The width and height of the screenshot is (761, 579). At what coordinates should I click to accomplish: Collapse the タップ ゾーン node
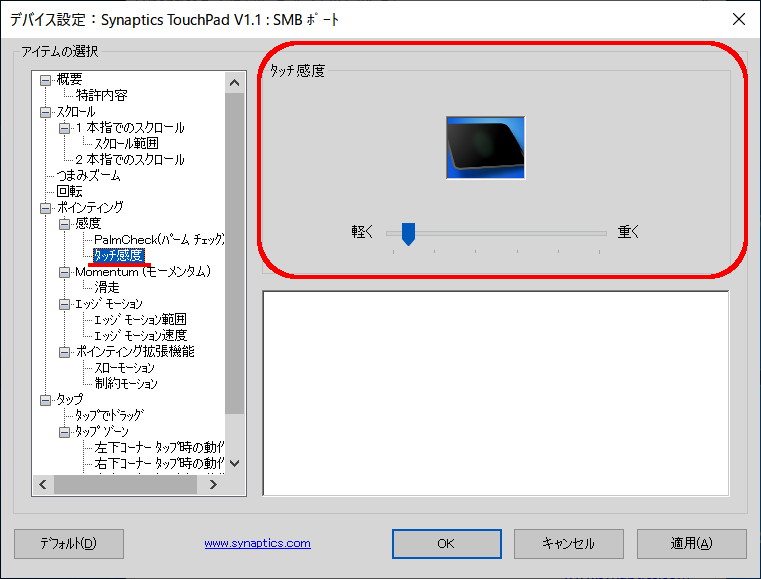click(x=64, y=432)
